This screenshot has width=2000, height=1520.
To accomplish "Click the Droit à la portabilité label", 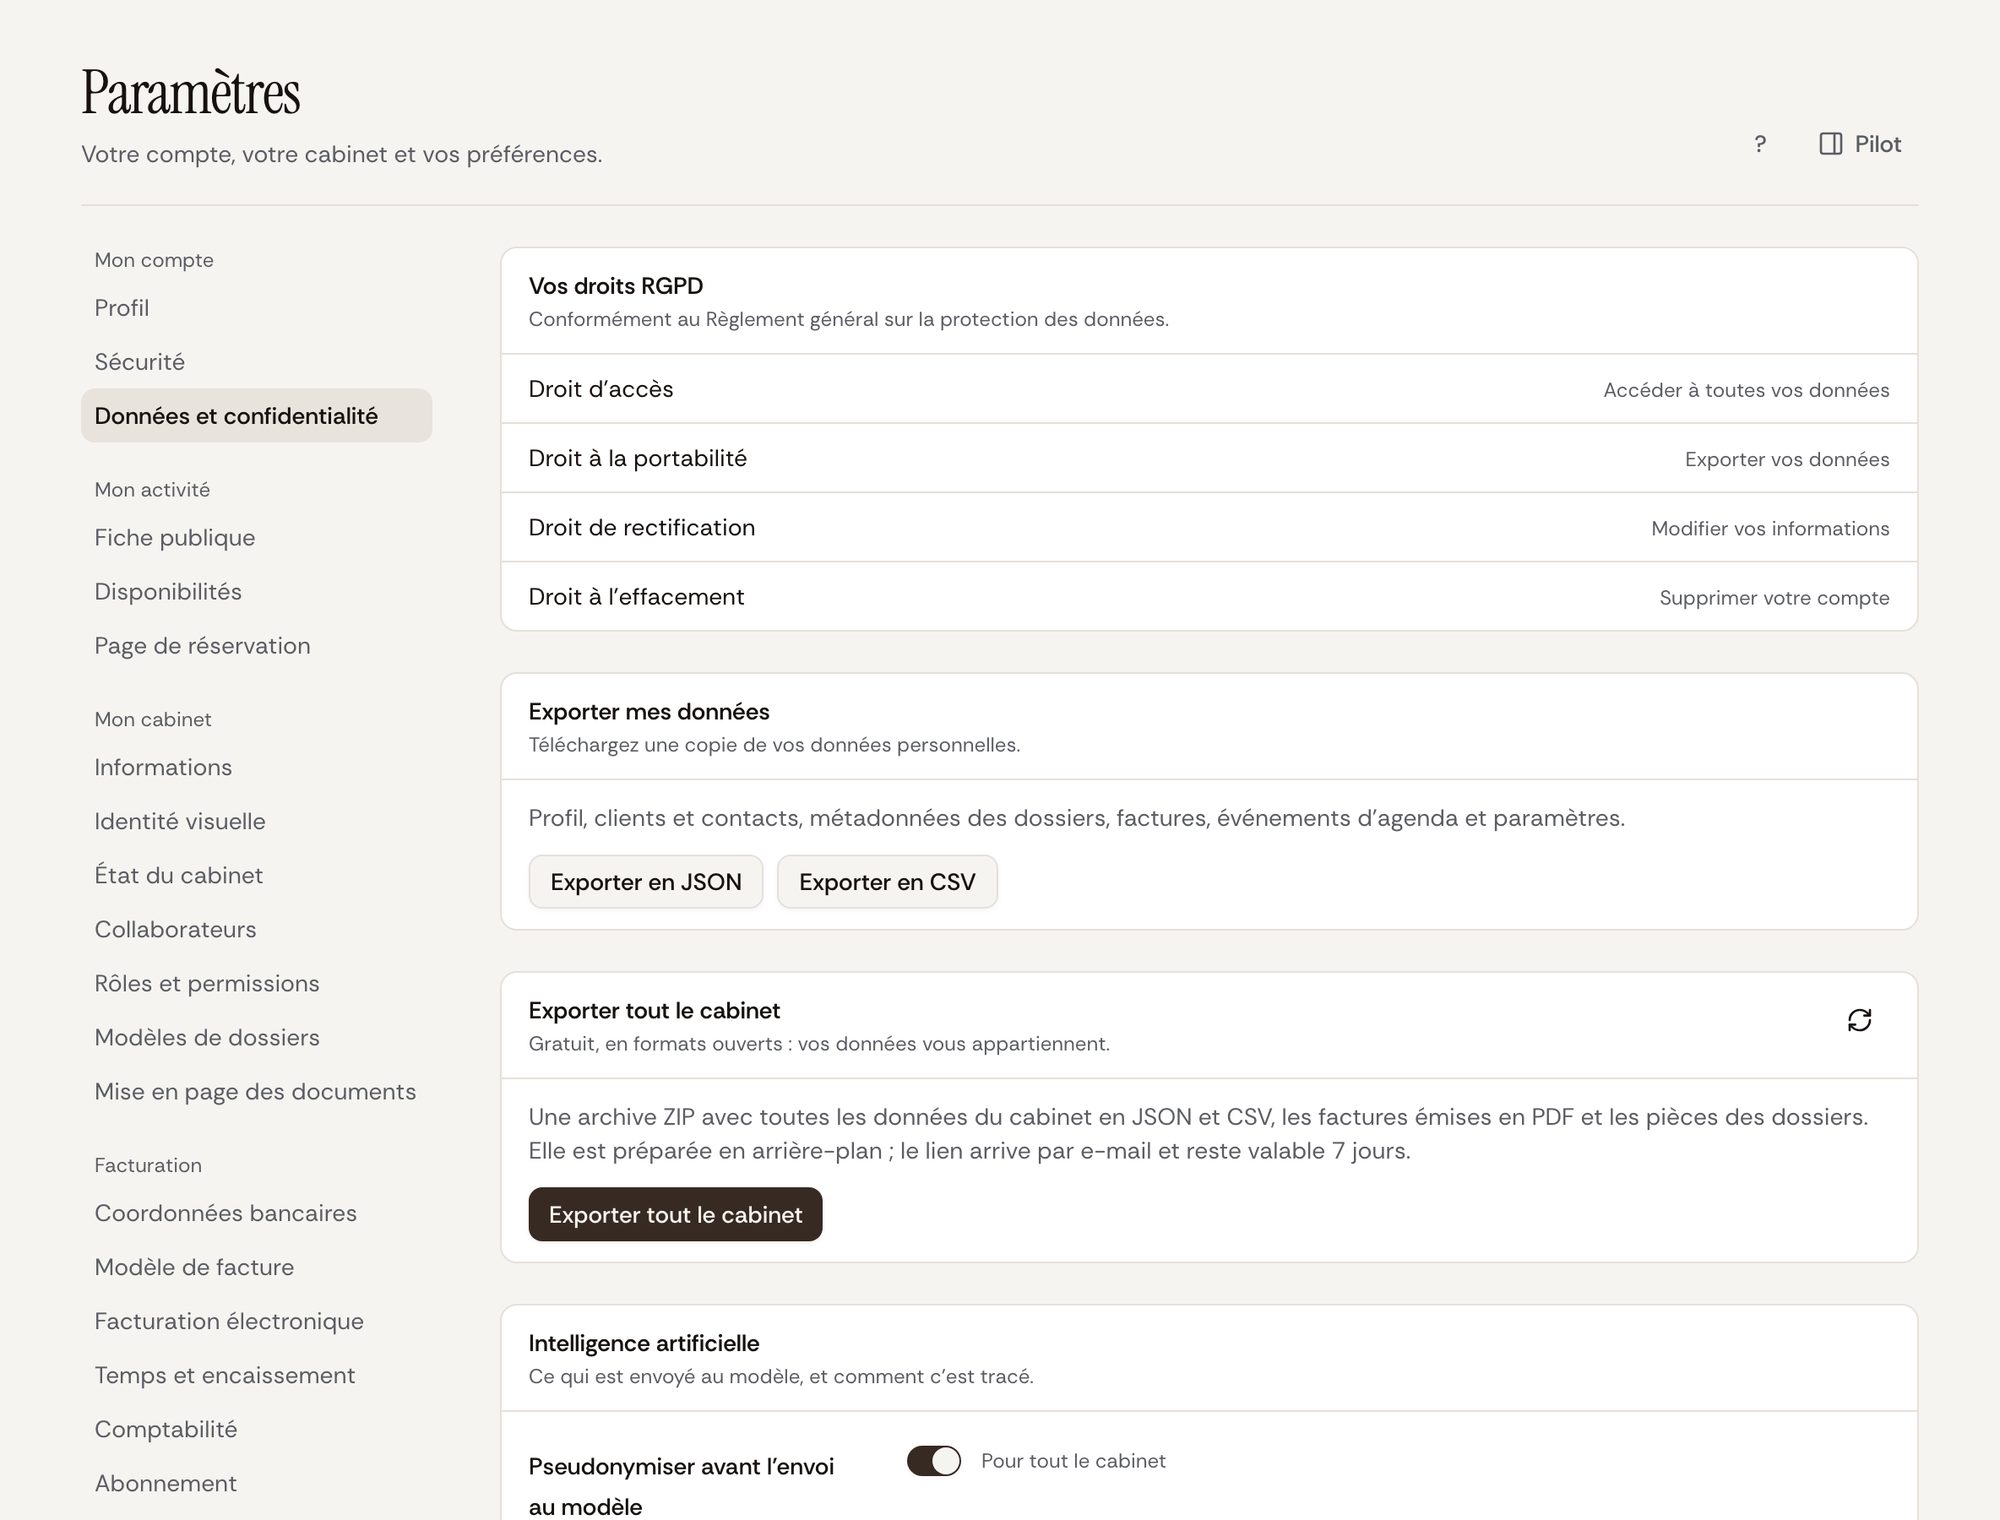I will (638, 458).
